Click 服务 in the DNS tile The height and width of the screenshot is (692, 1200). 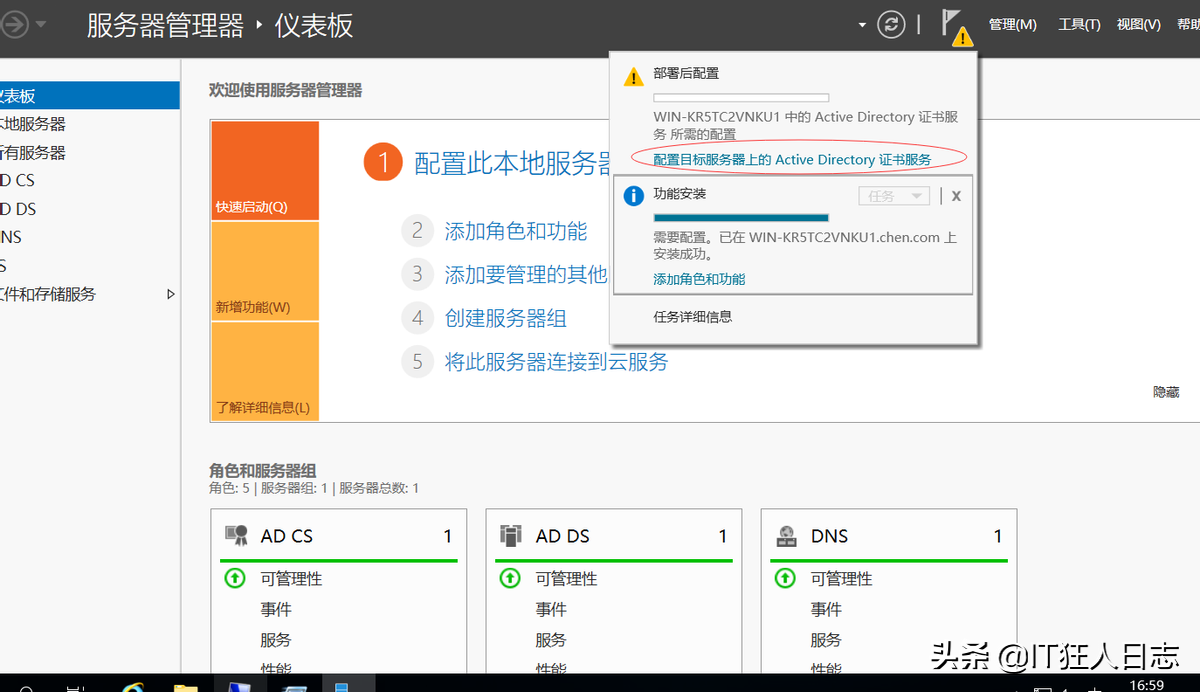click(826, 640)
